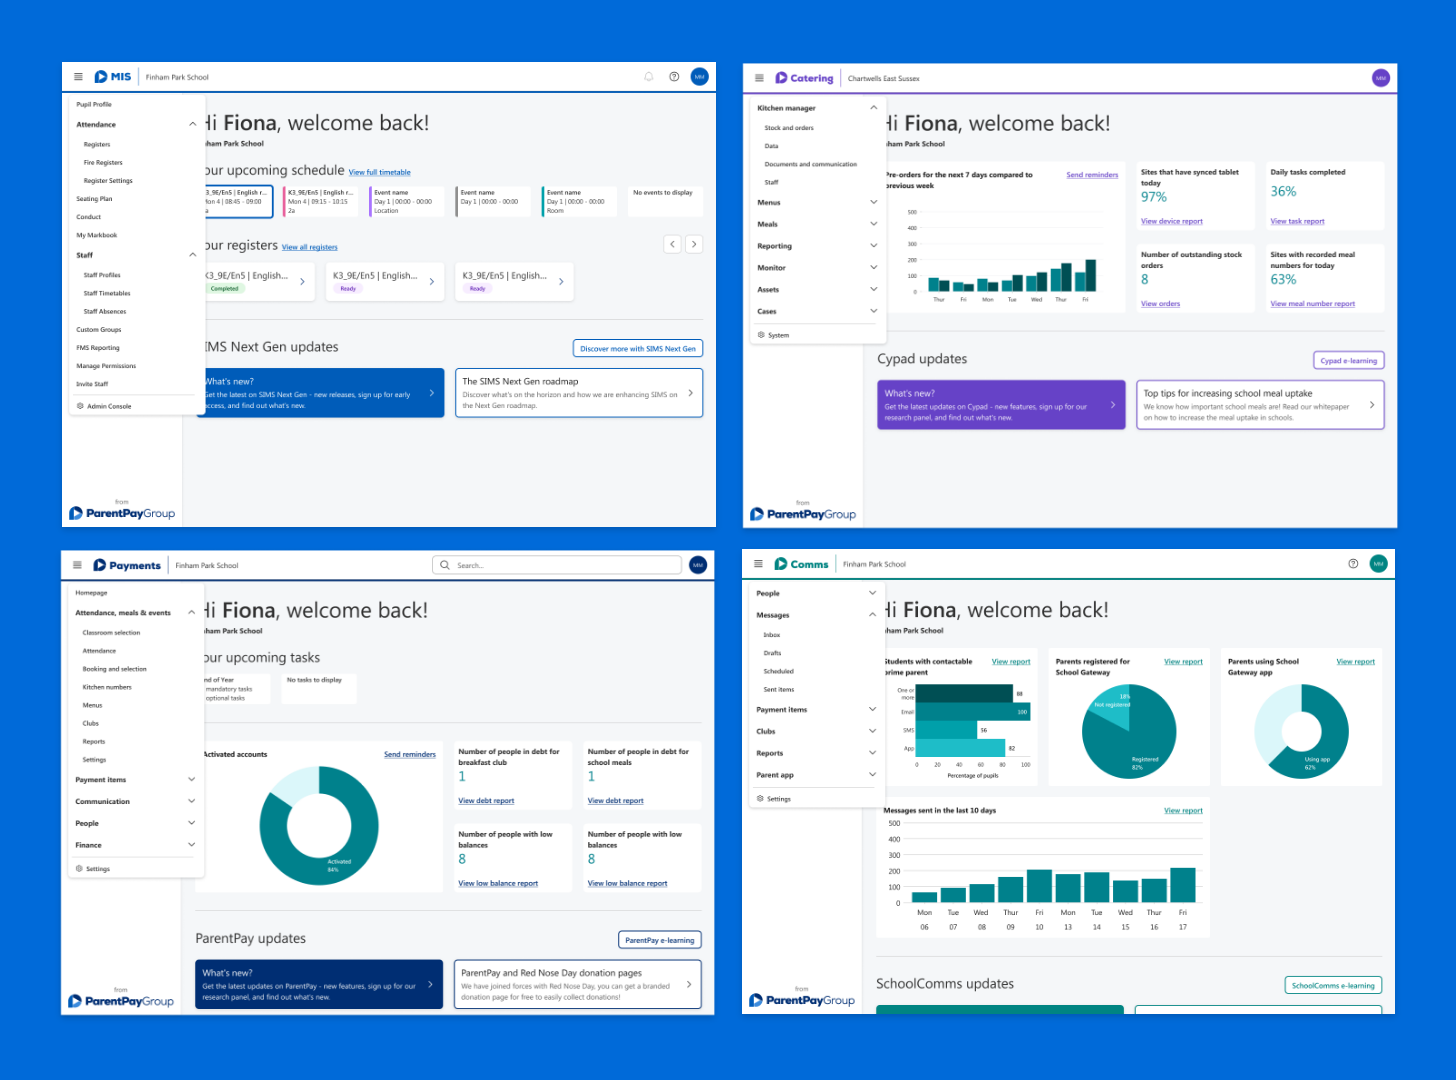Collapse the Kitchen manager section
1456x1080 pixels.
(873, 108)
